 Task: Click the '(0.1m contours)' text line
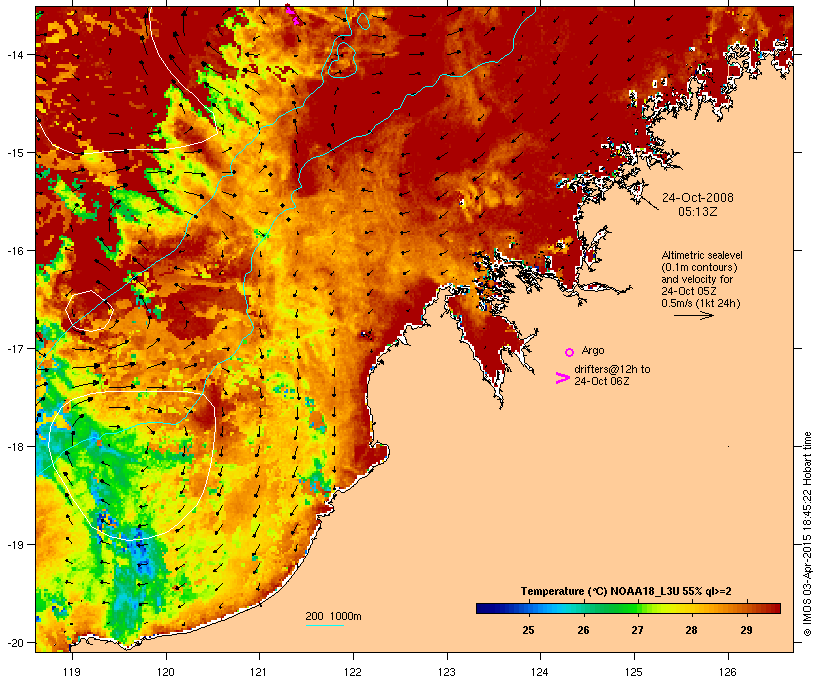point(700,267)
